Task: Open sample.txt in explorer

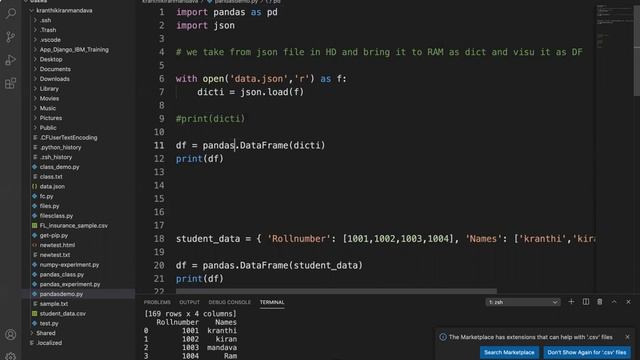Action: pos(54,304)
